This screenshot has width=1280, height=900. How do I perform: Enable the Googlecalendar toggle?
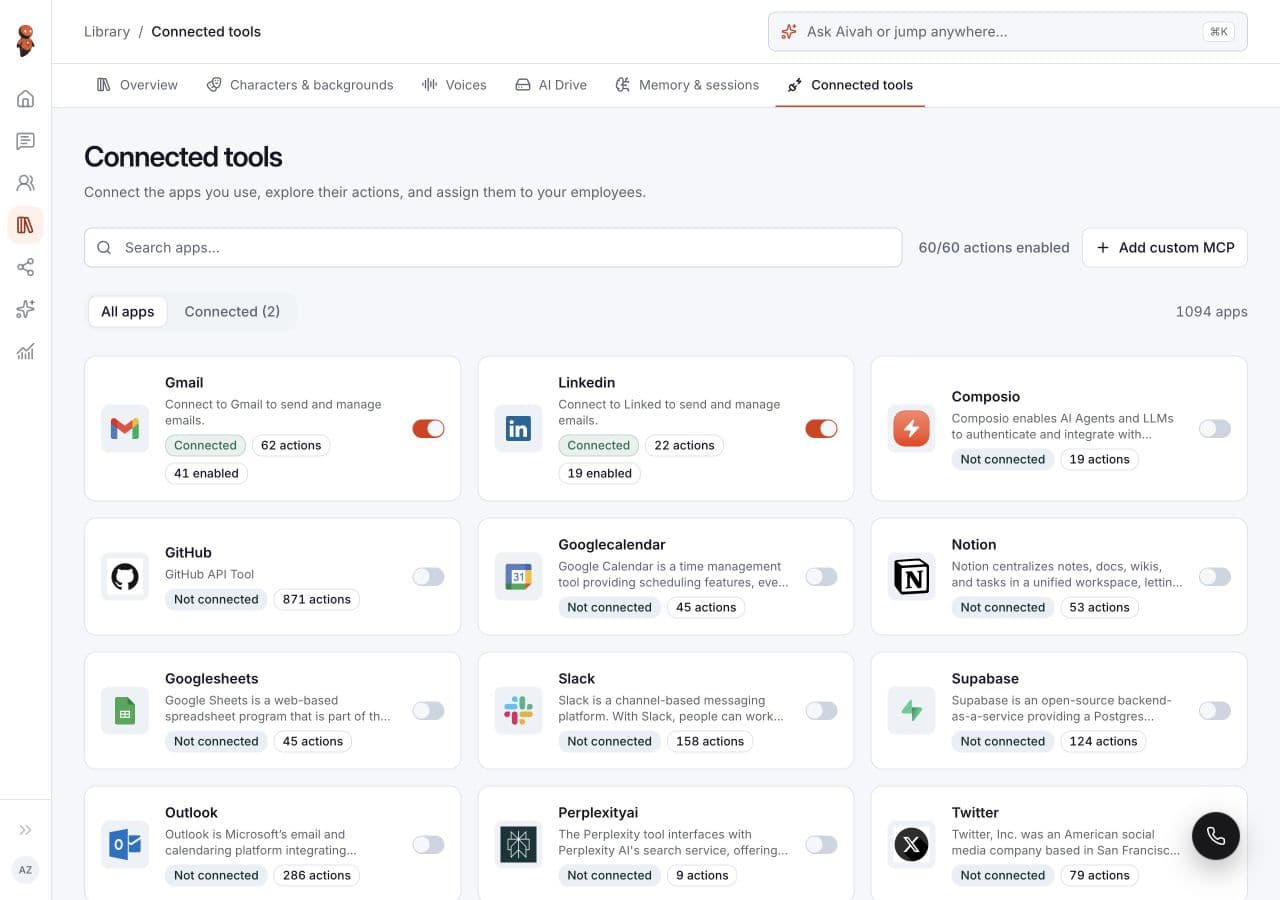tap(821, 576)
